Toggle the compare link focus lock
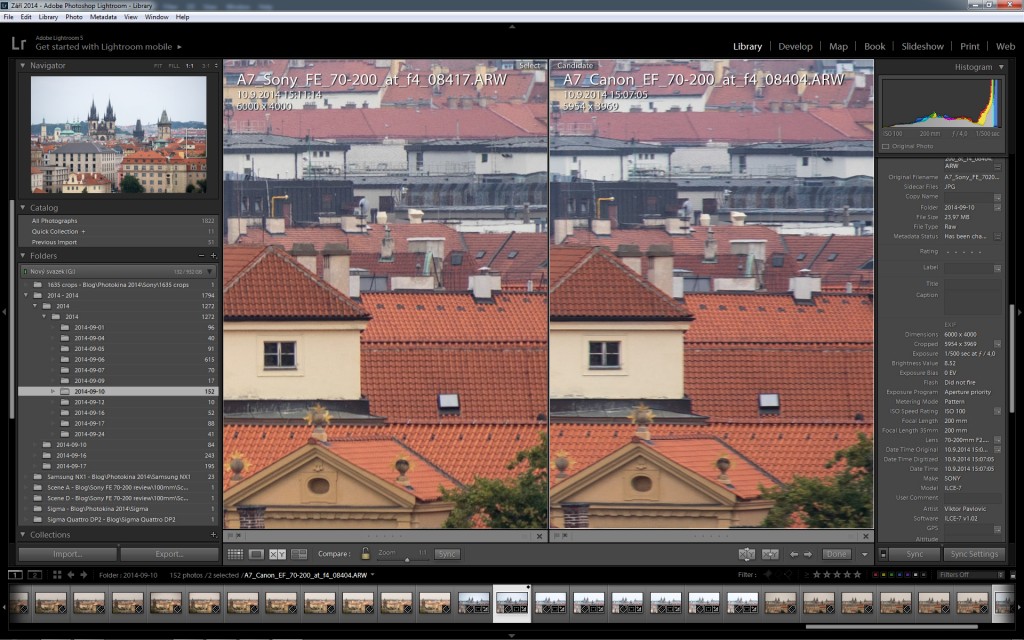1024x640 pixels. pos(365,553)
